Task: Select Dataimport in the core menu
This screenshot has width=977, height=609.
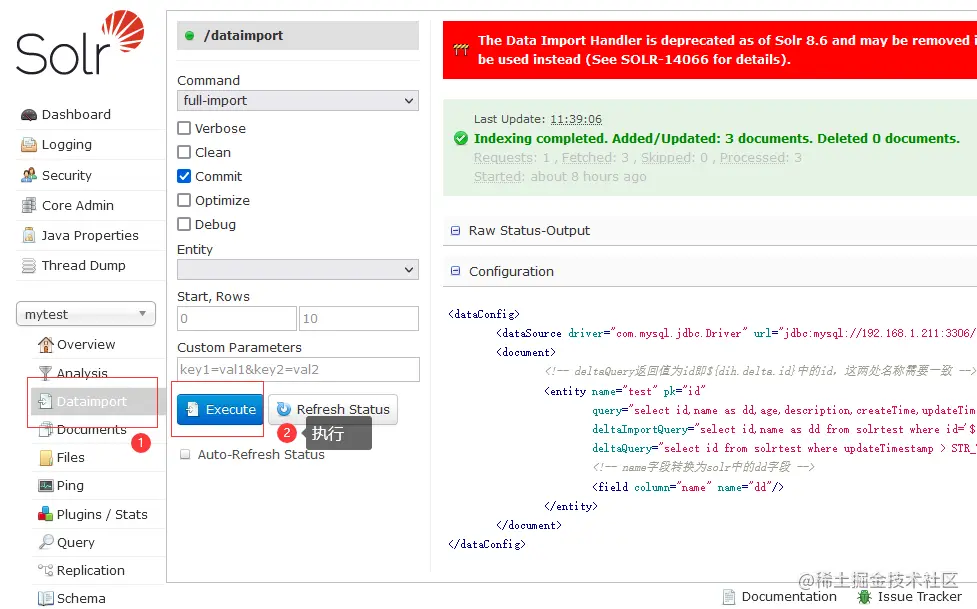Action: point(92,401)
